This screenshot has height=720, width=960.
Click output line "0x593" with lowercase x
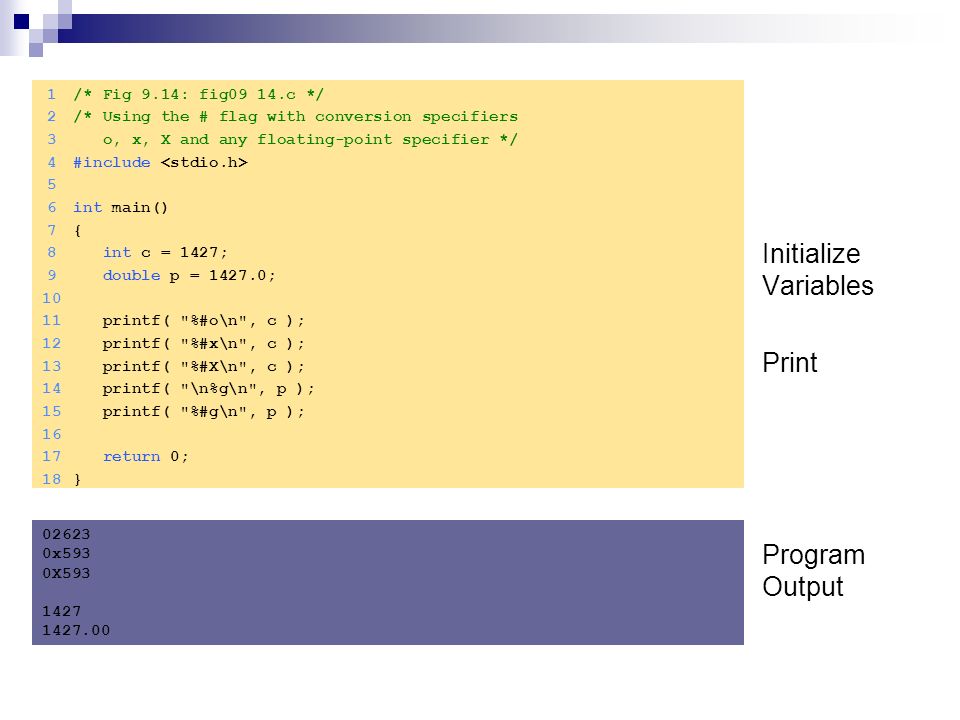tap(66, 553)
